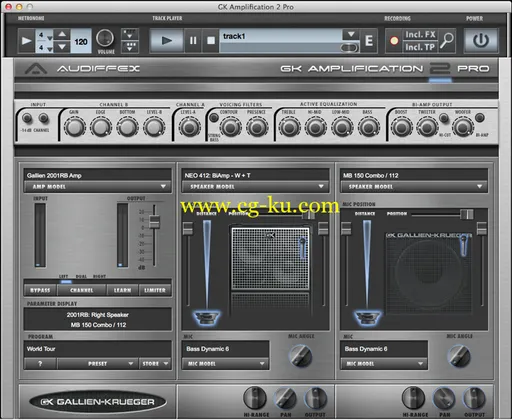512x420 pixels.
Task: Increase metronome tempo with the up arrow
Action: tap(62, 34)
